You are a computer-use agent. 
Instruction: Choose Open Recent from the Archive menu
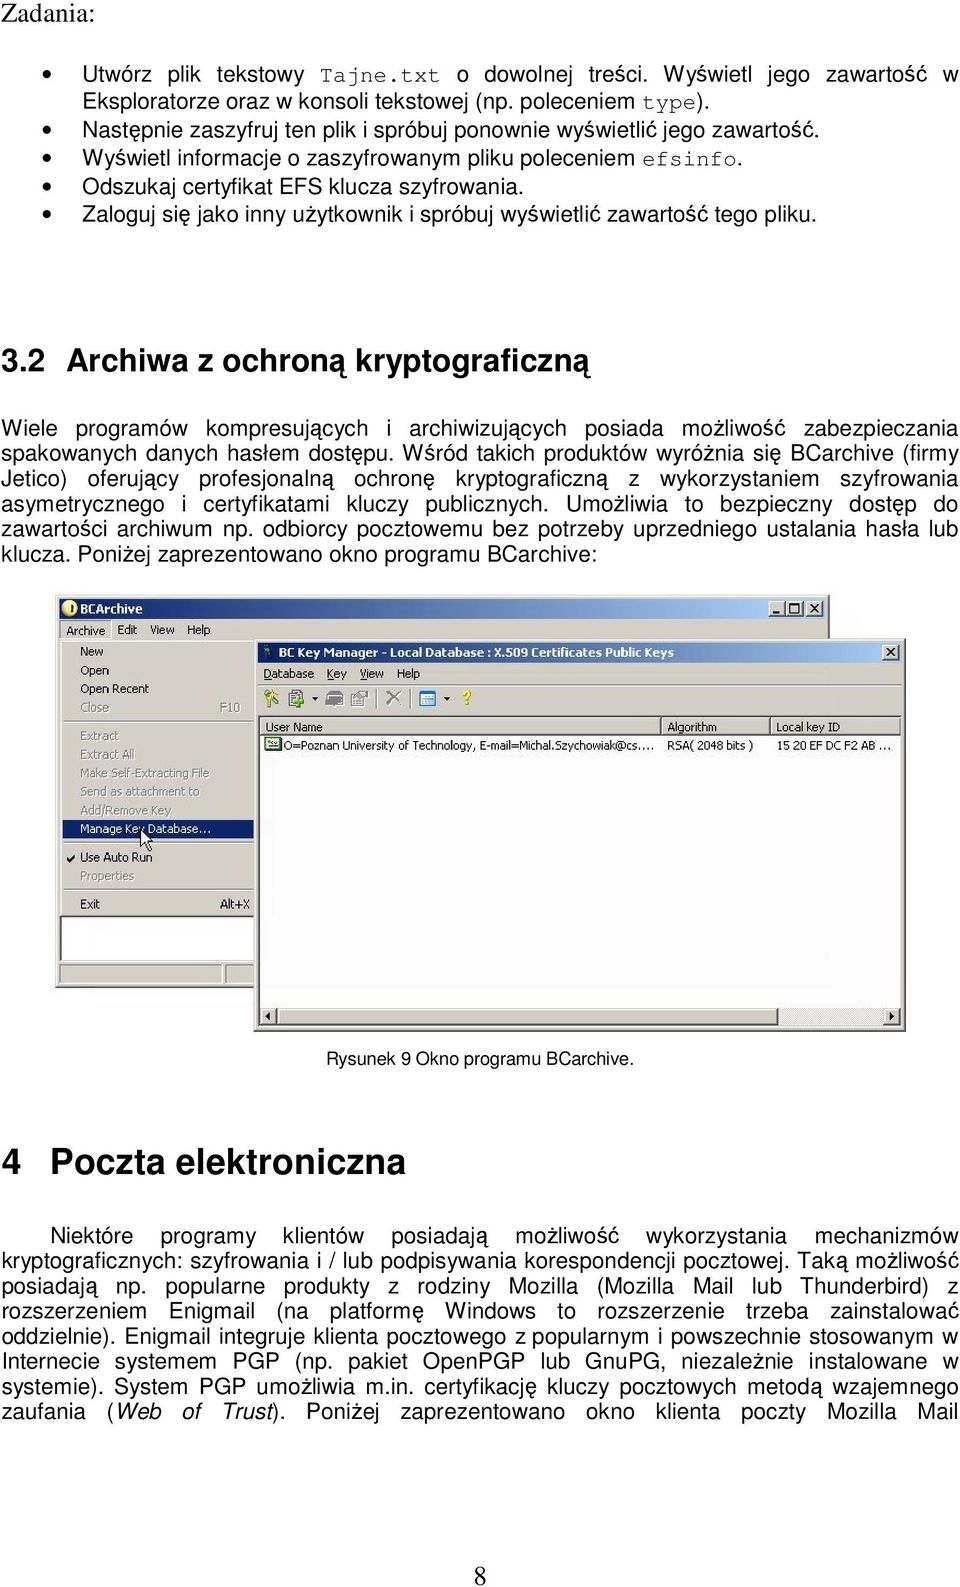tap(158, 689)
